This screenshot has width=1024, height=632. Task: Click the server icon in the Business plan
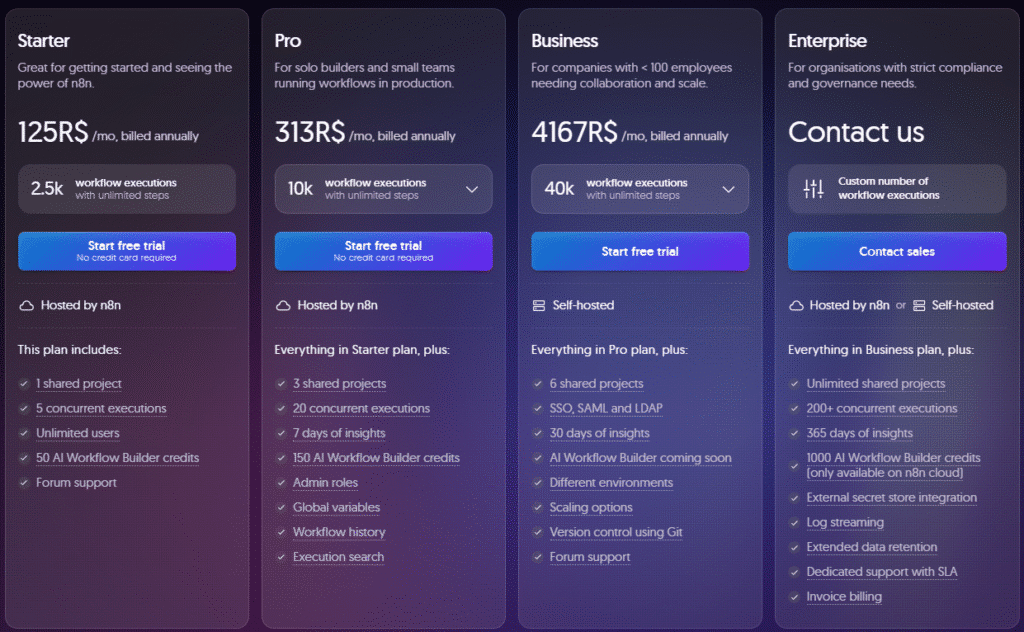[x=539, y=305]
